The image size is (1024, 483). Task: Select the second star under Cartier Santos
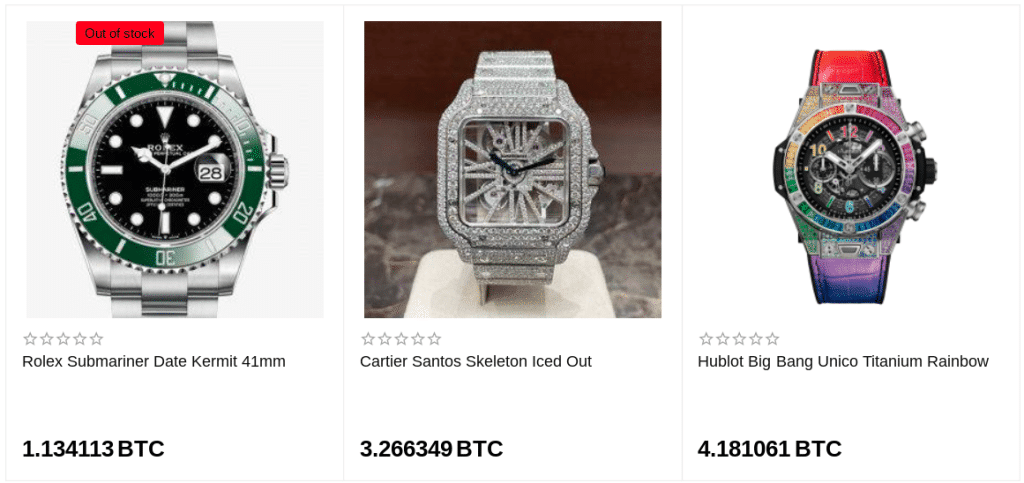point(385,339)
